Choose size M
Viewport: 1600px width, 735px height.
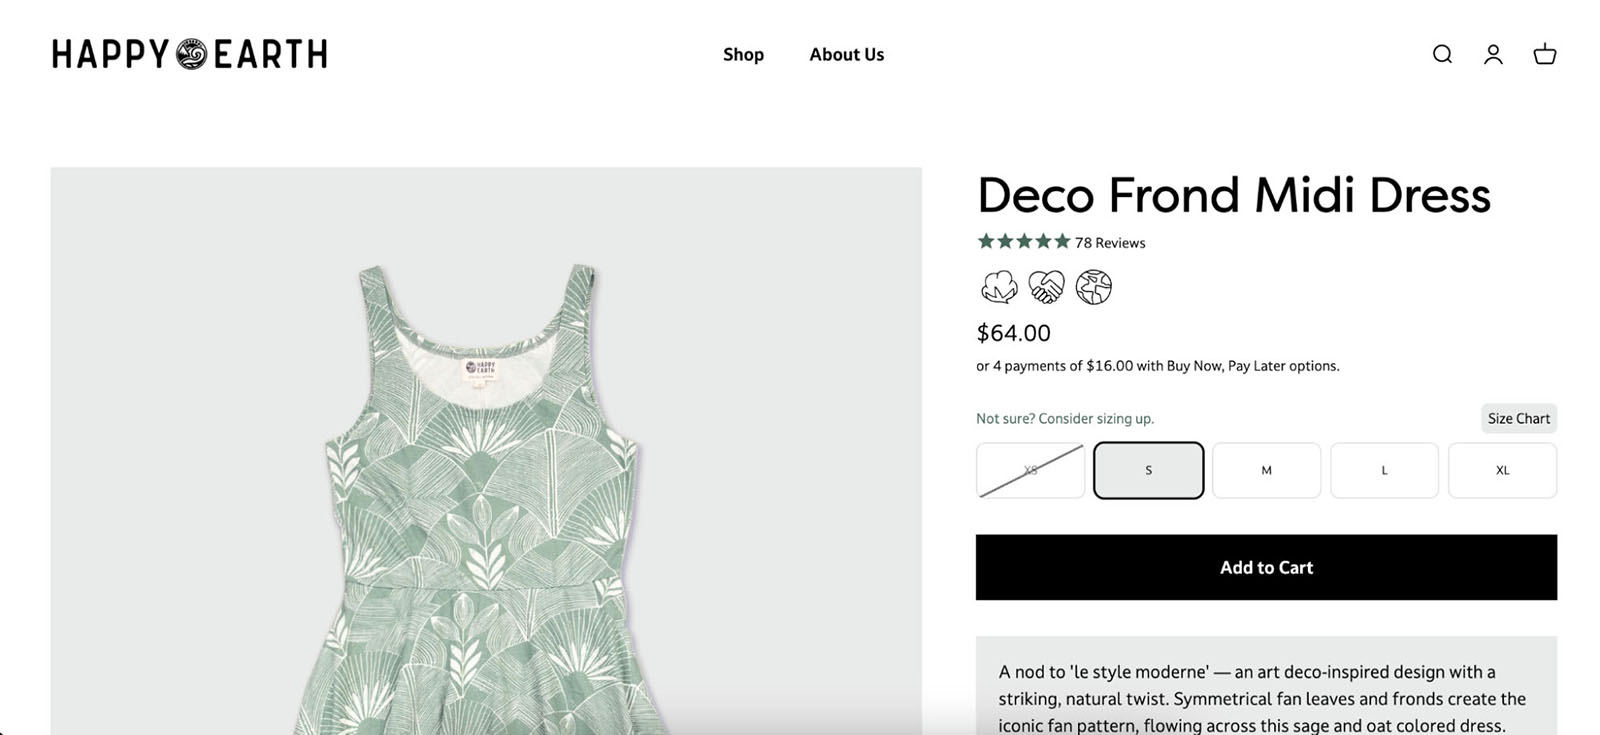coord(1266,470)
